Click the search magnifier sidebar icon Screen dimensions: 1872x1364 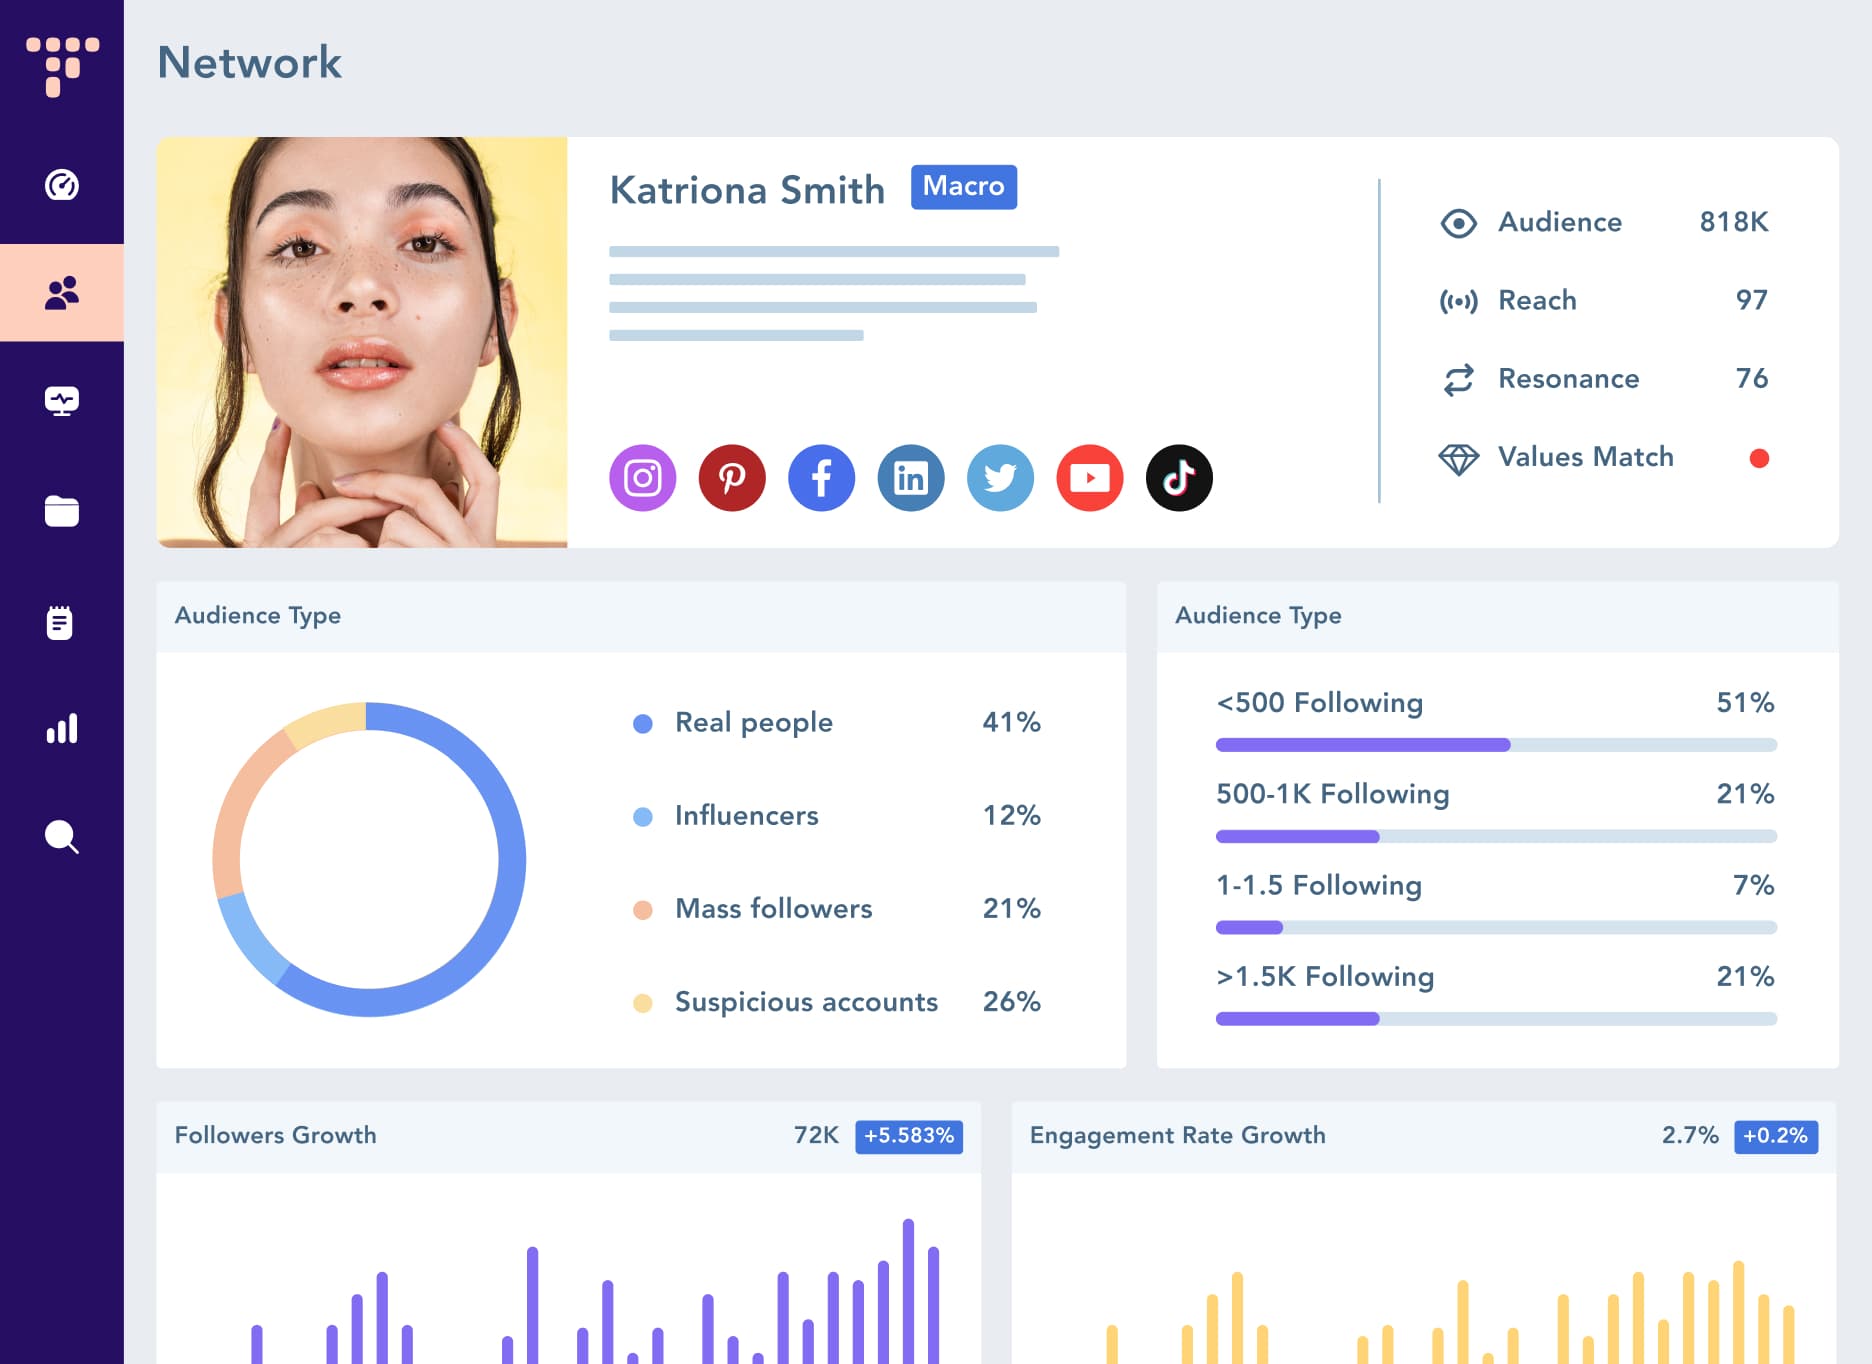point(62,837)
